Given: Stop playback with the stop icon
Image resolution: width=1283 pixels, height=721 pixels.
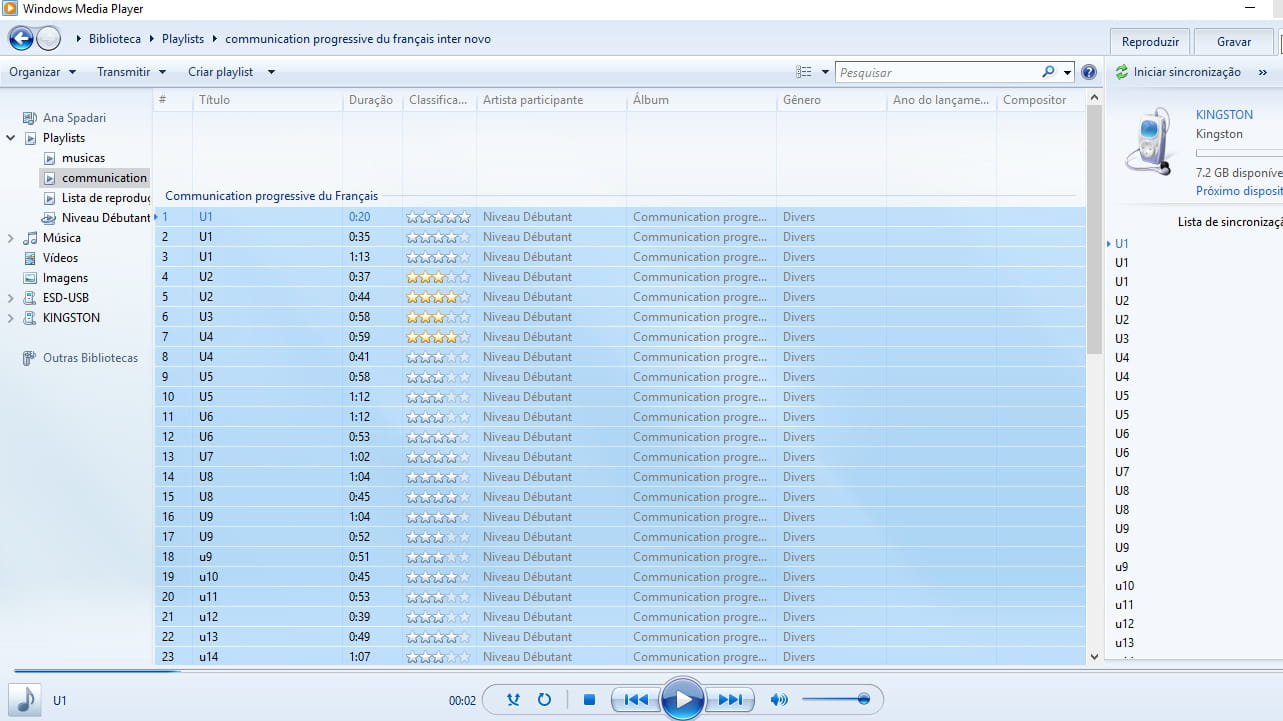Looking at the screenshot, I should point(589,700).
